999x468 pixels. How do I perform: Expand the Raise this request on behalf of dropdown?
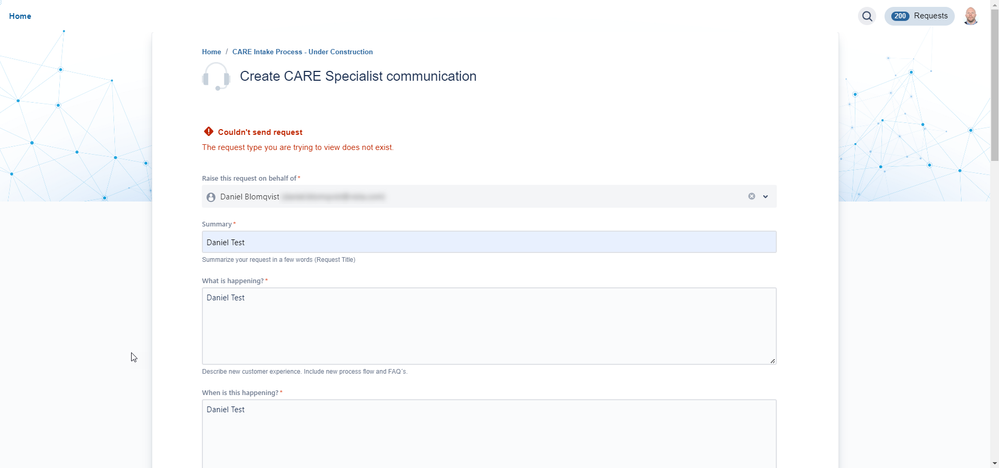(x=766, y=197)
